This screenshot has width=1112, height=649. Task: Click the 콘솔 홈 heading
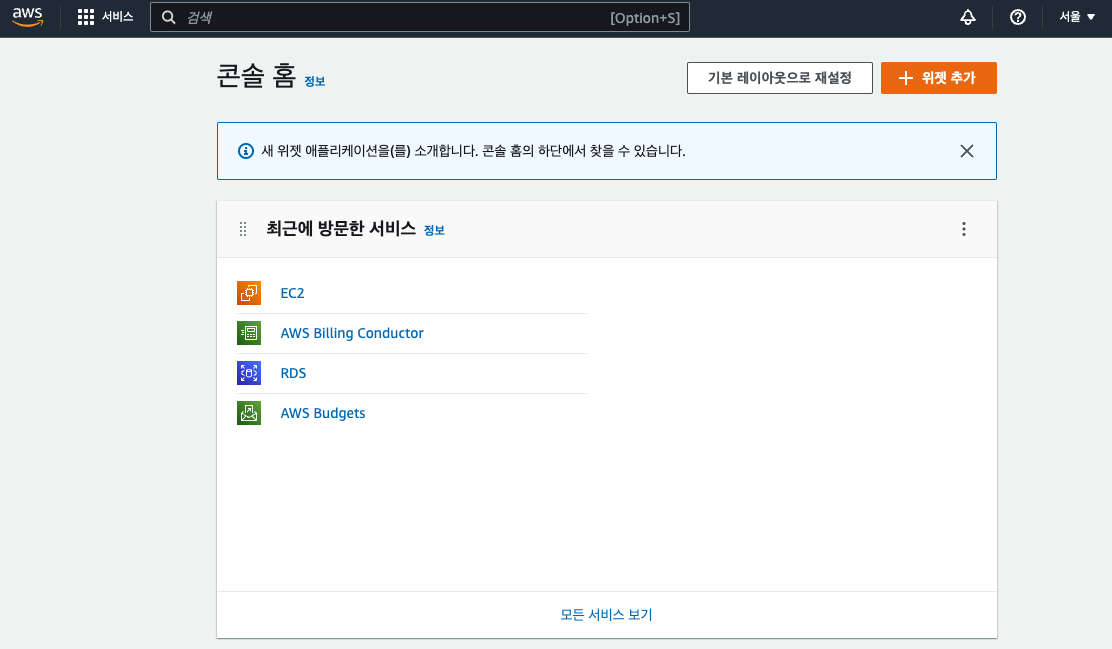[x=256, y=75]
